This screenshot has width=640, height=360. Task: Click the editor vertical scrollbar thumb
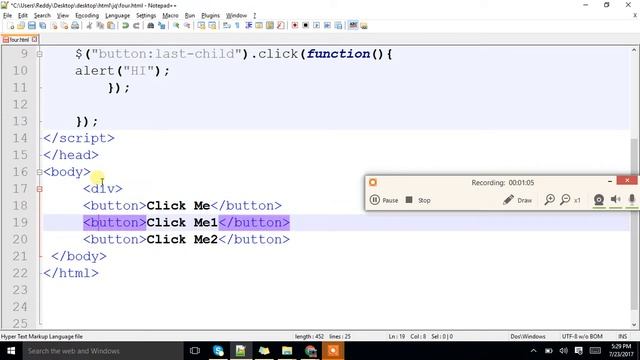(633, 224)
